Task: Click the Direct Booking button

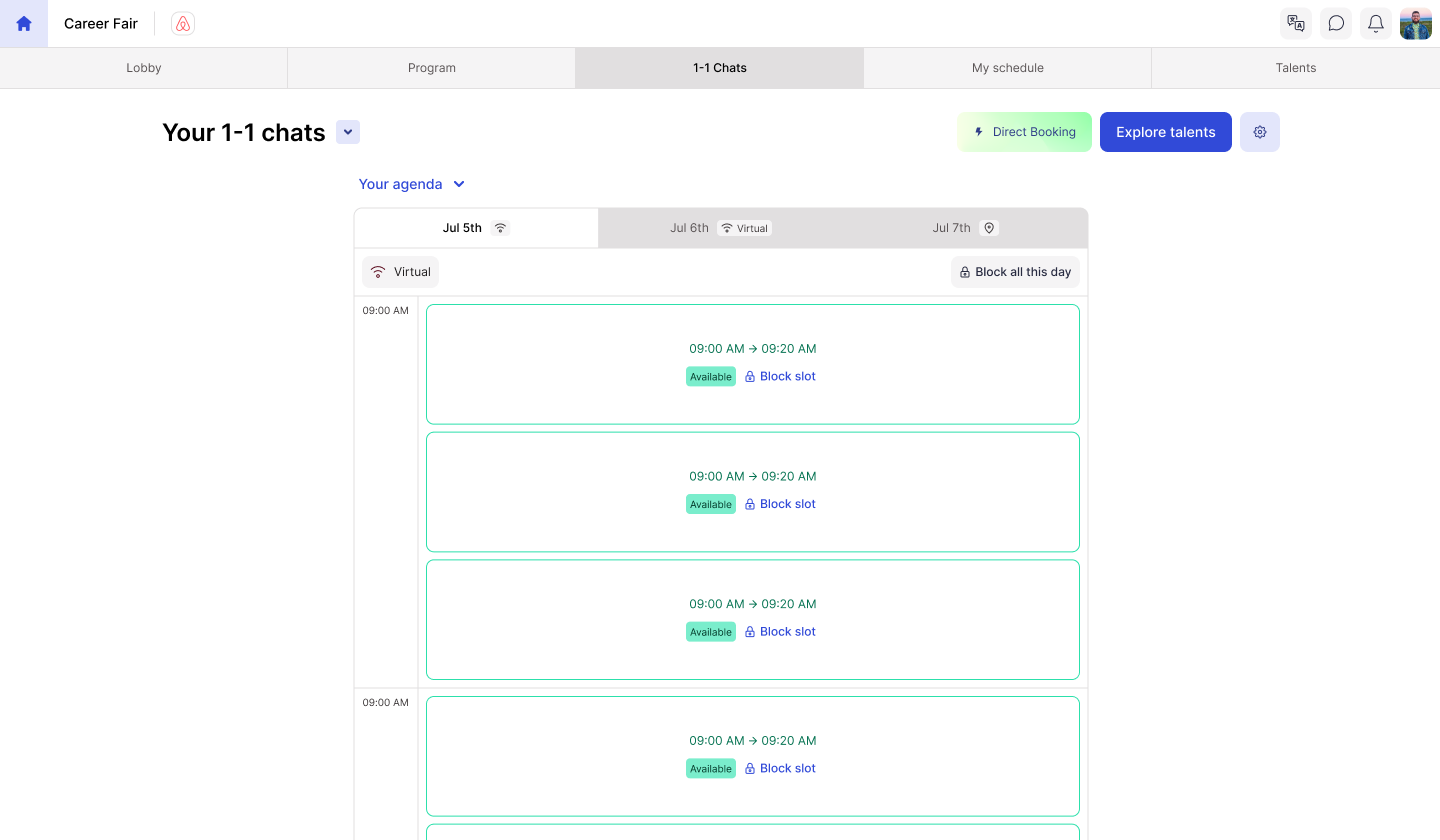Action: pyautogui.click(x=1024, y=132)
